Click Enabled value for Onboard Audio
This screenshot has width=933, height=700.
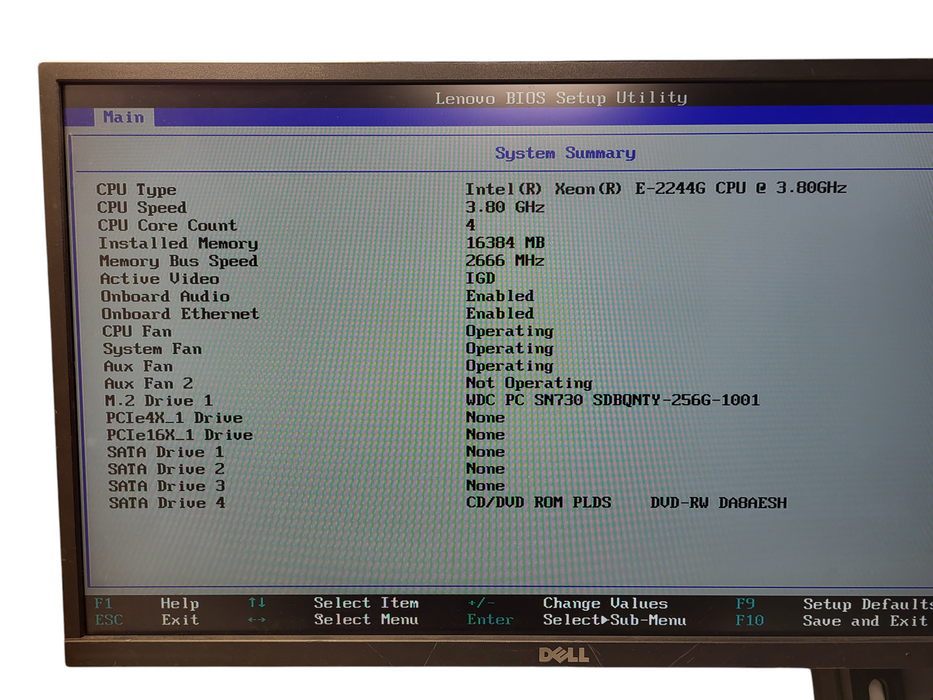click(500, 295)
